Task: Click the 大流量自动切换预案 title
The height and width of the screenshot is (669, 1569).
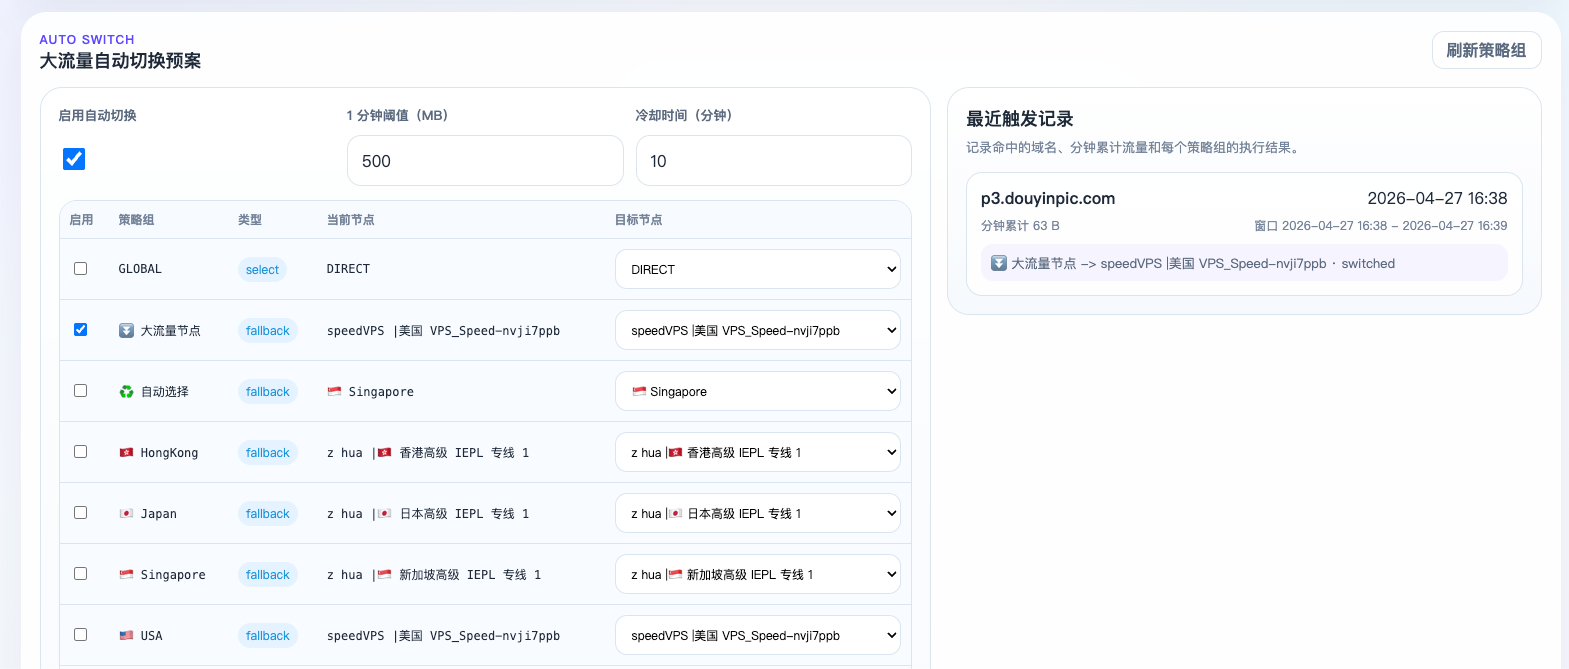Action: 120,61
